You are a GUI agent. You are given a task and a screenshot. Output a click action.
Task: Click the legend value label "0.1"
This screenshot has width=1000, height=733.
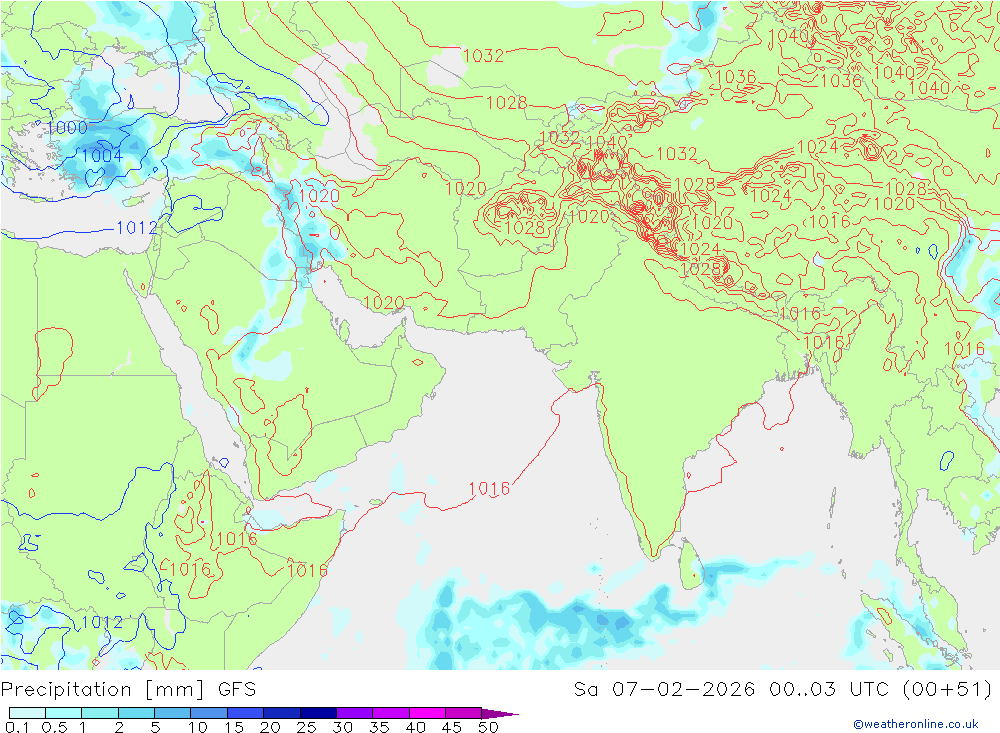tap(17, 727)
